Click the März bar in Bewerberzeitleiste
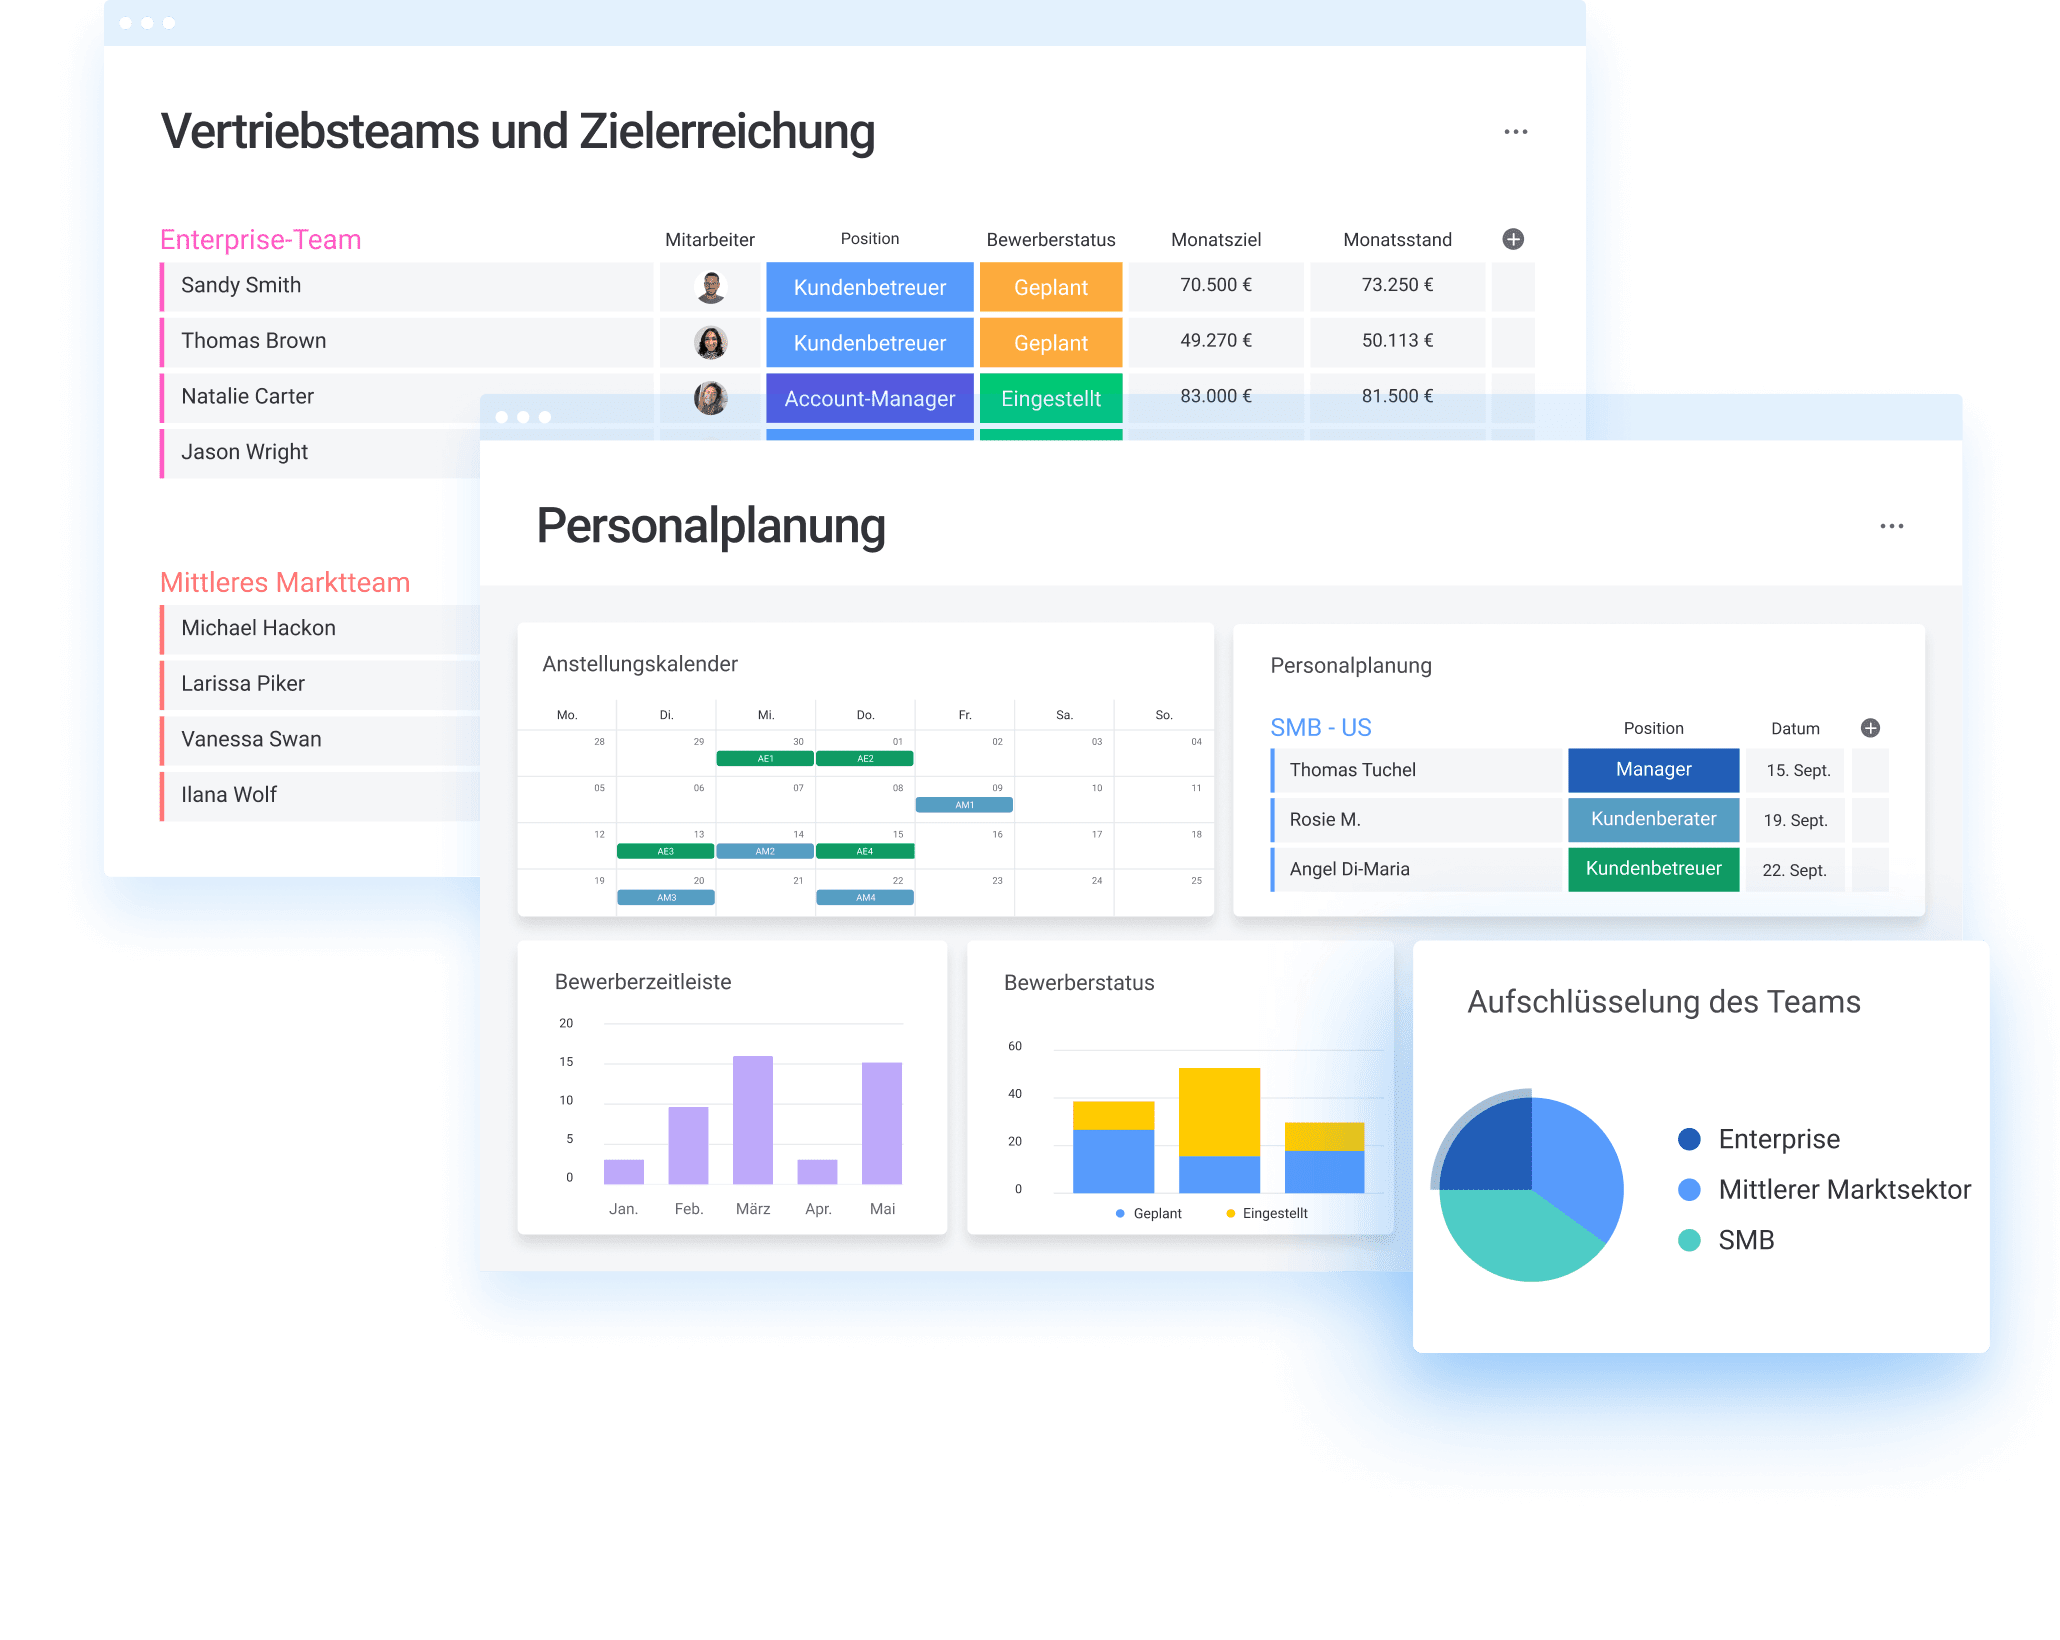 click(x=752, y=1120)
